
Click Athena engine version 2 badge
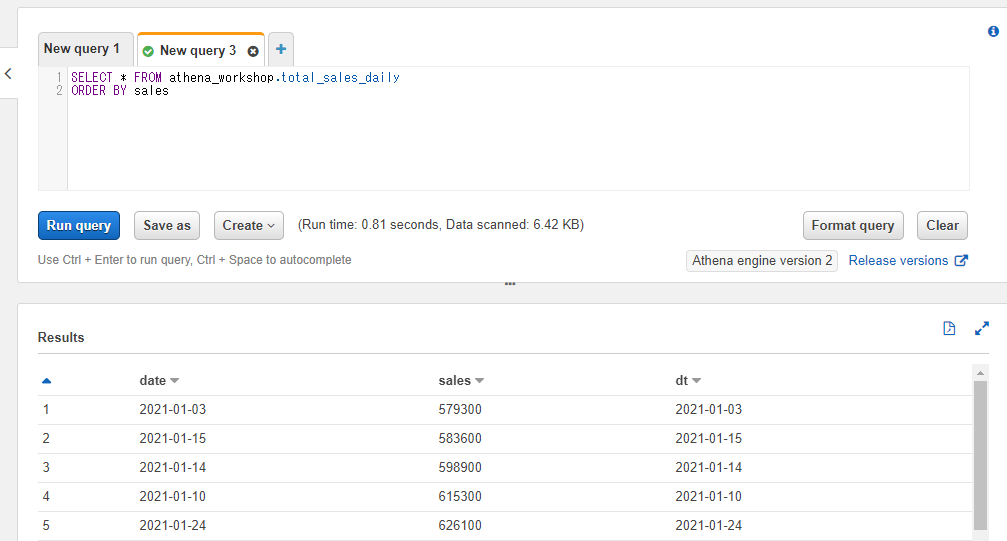point(762,261)
